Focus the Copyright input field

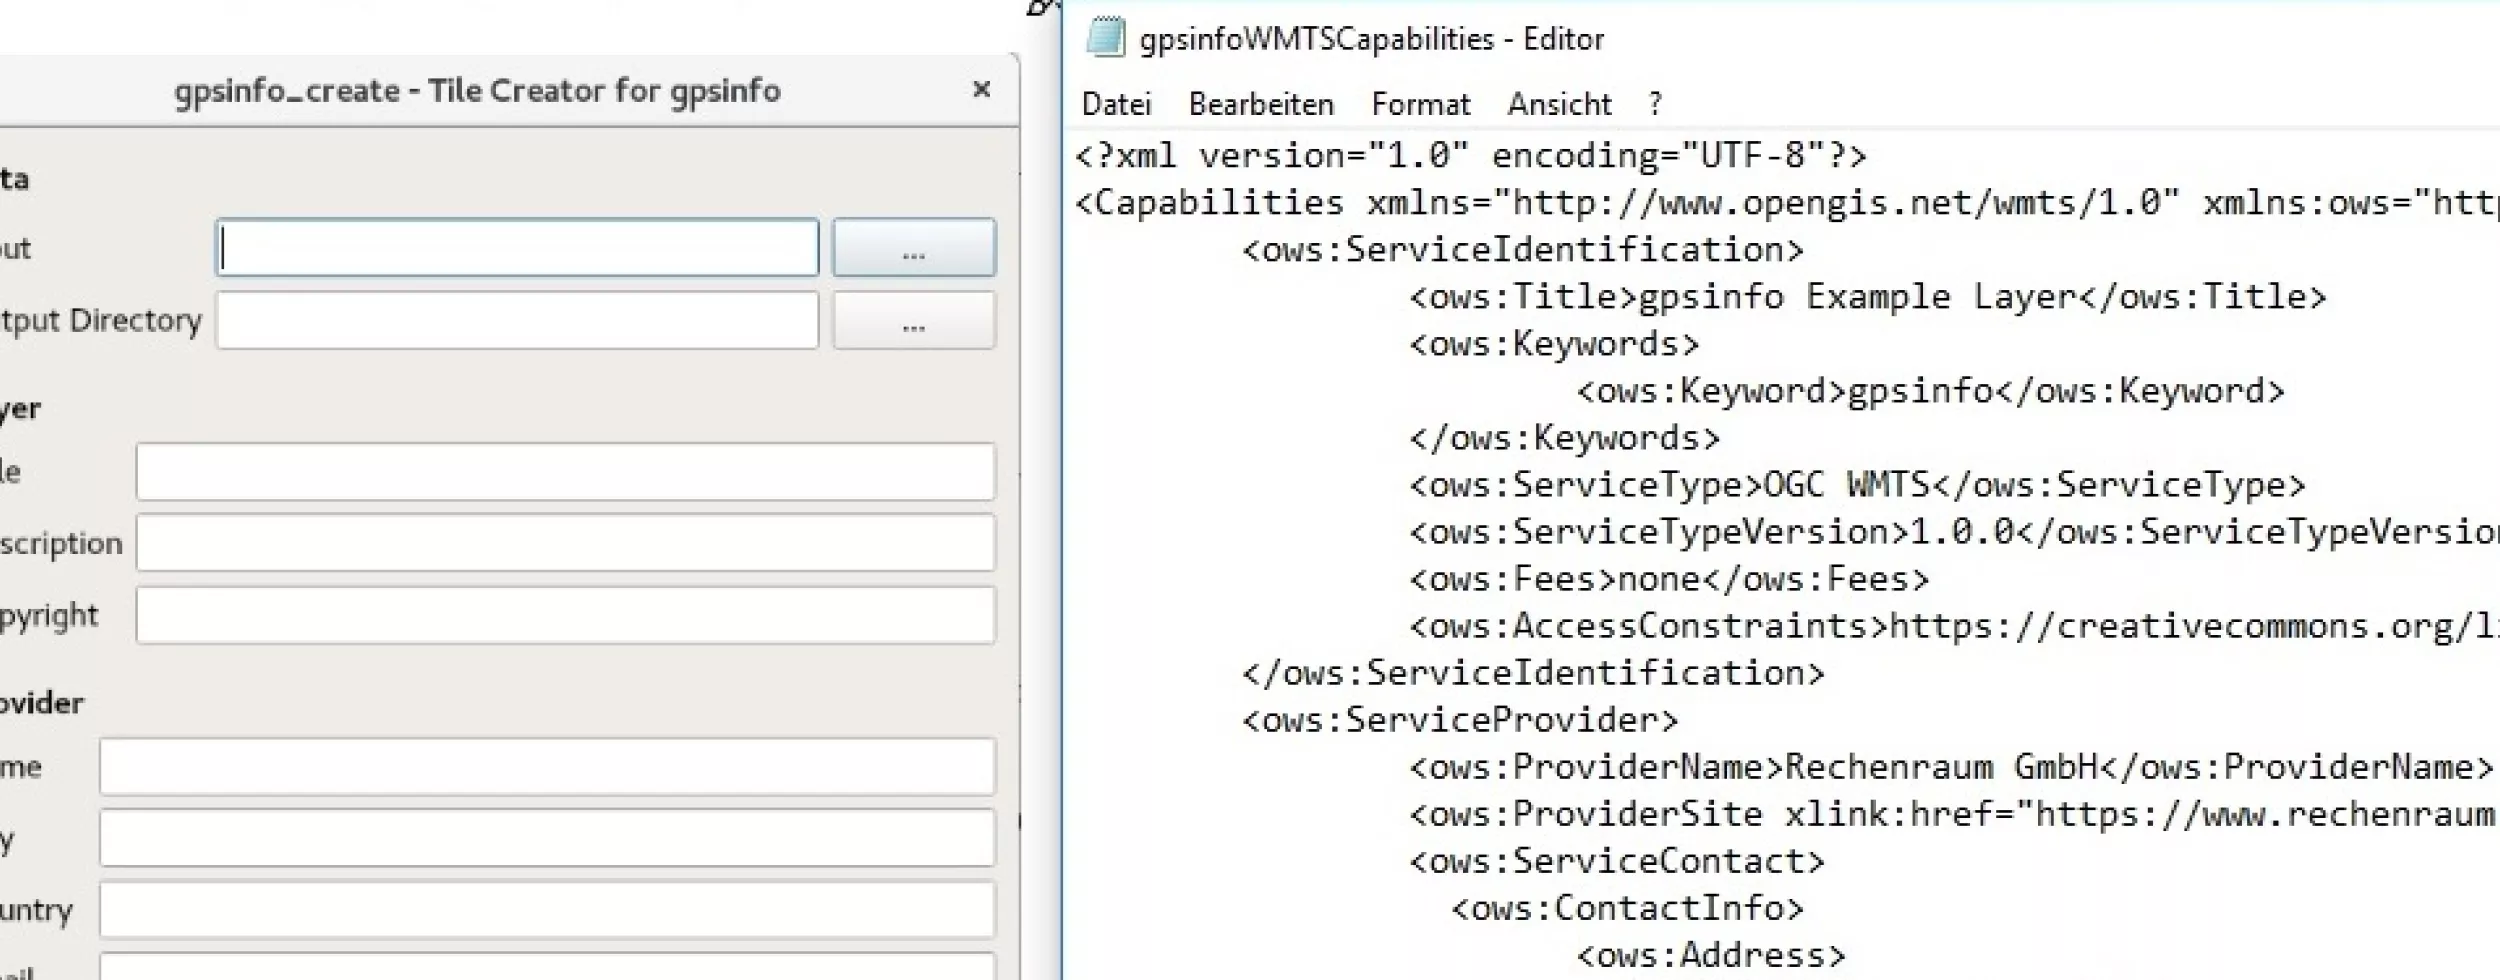[x=565, y=615]
